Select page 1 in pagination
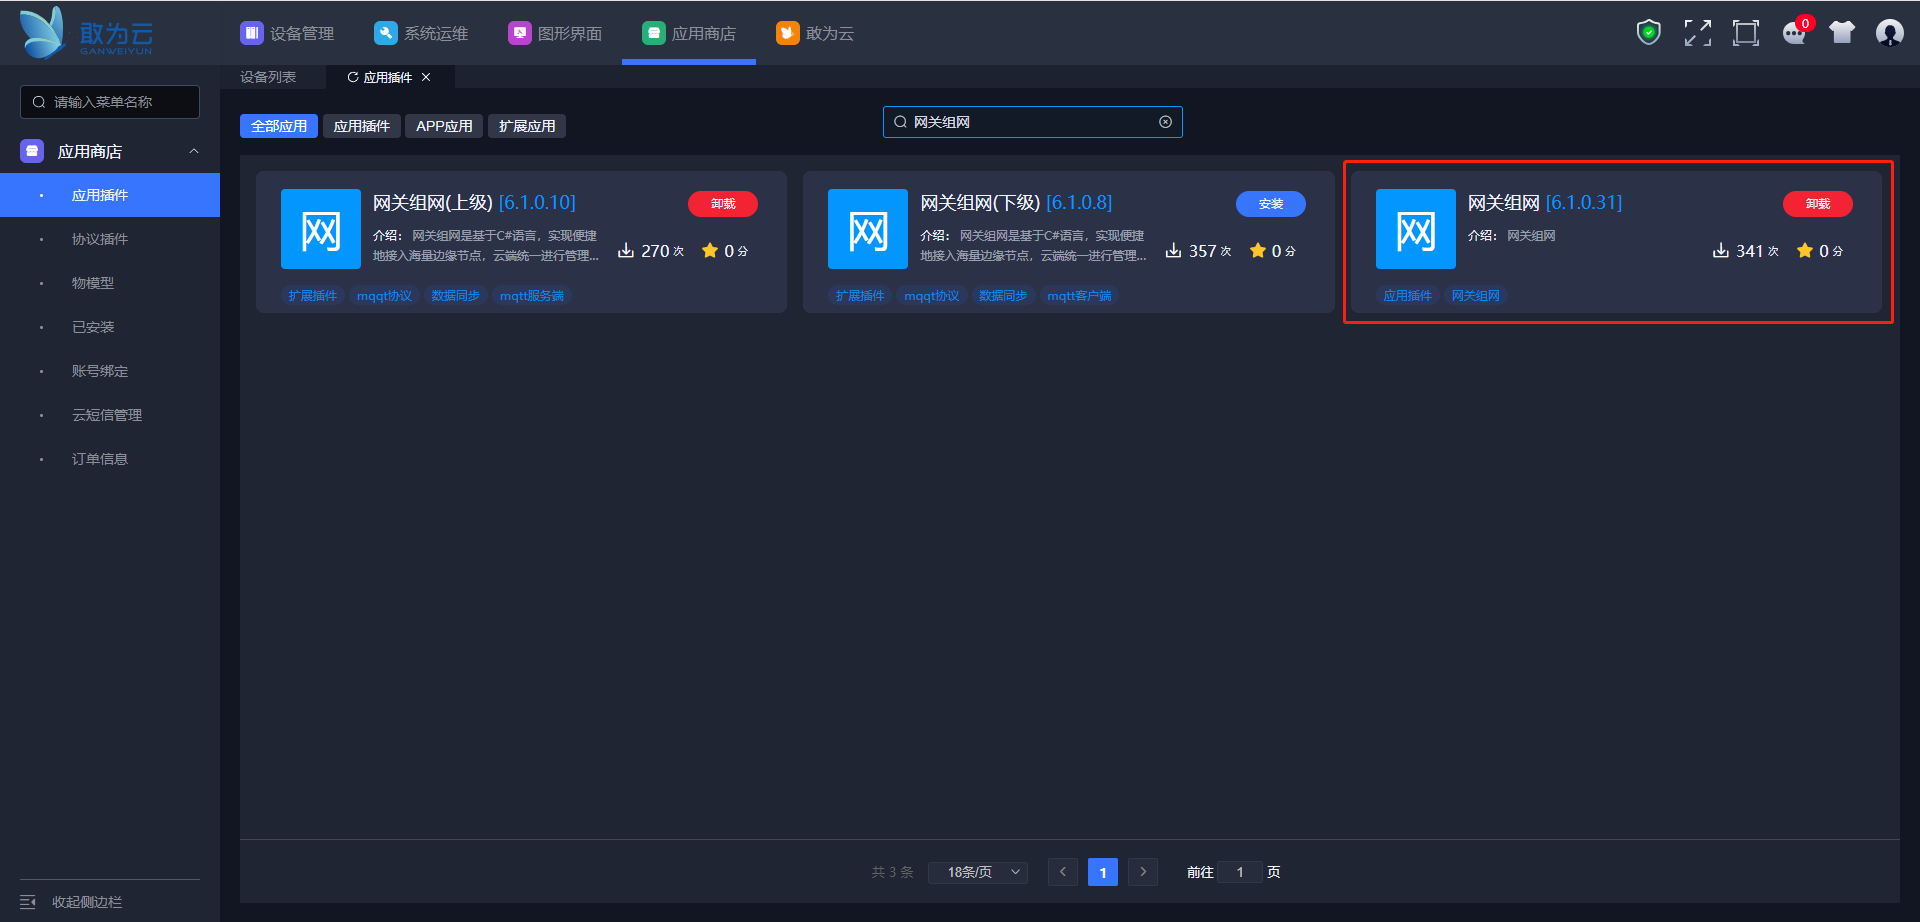 pyautogui.click(x=1103, y=872)
